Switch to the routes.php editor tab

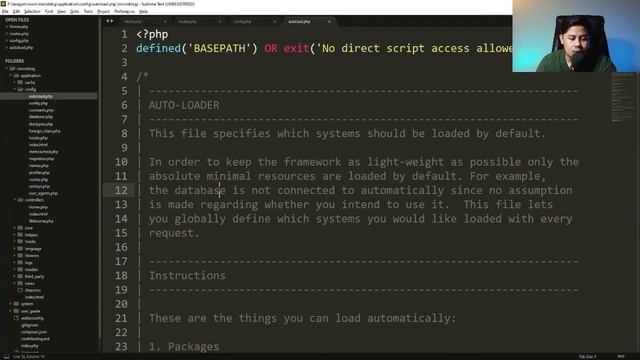[x=188, y=22]
